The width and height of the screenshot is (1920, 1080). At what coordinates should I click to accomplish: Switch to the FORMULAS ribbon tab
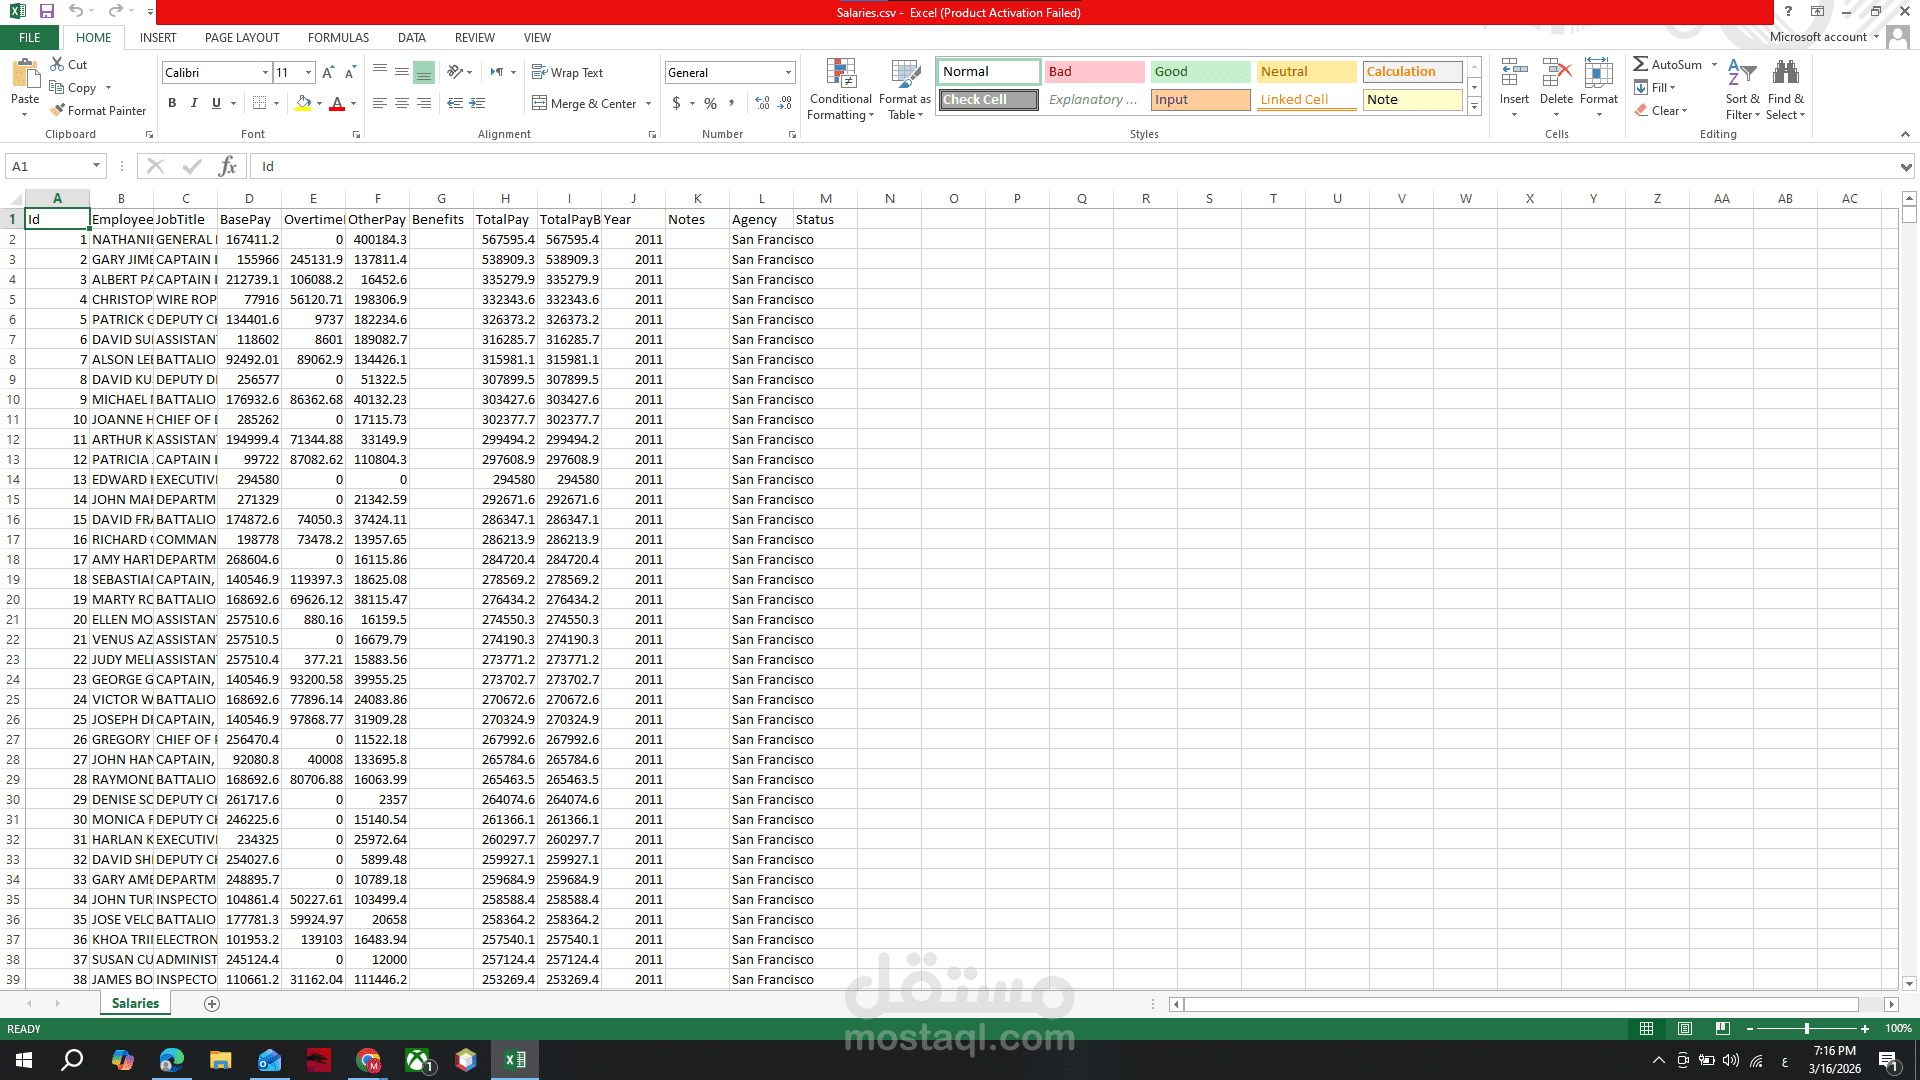[x=338, y=38]
